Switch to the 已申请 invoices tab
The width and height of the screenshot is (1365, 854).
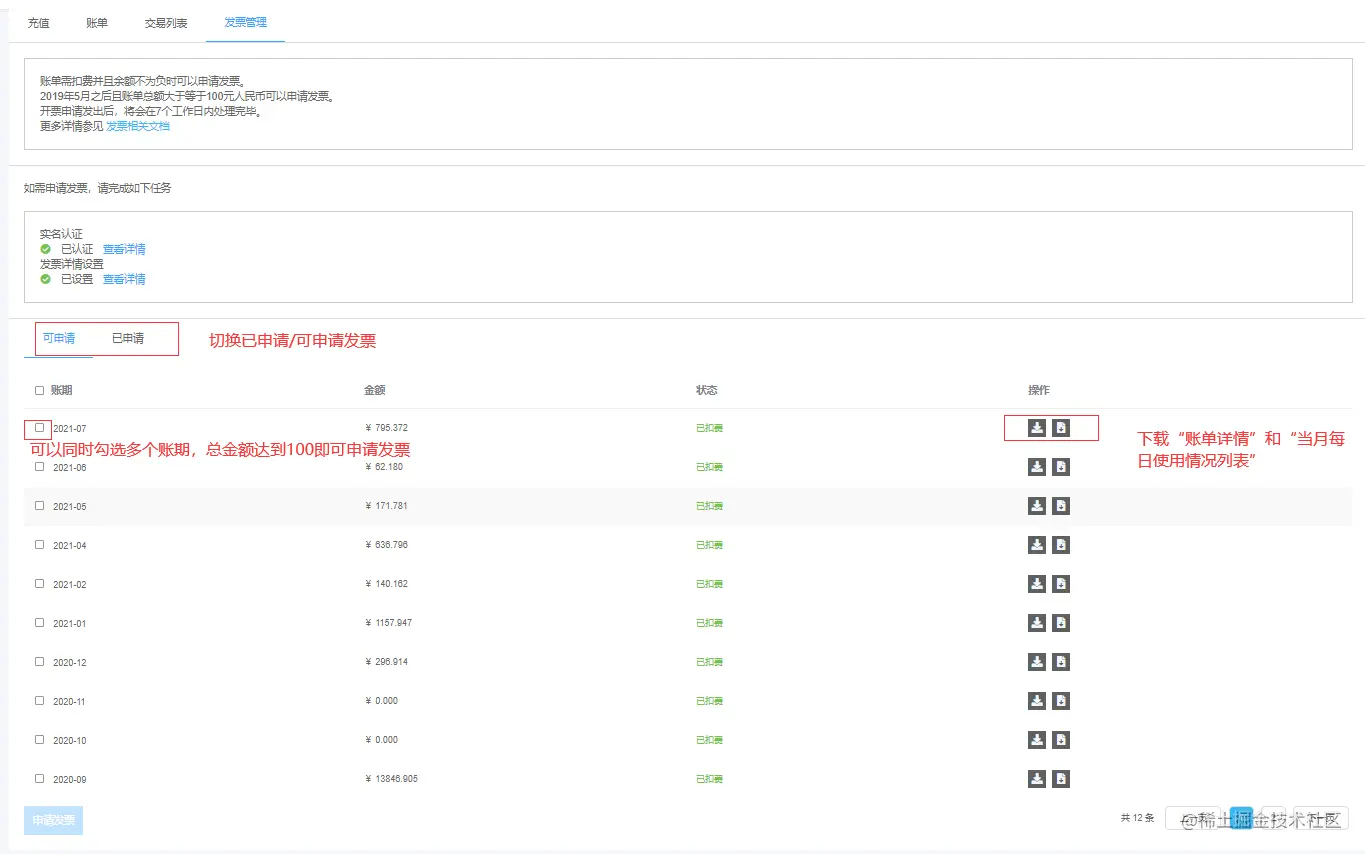128,338
